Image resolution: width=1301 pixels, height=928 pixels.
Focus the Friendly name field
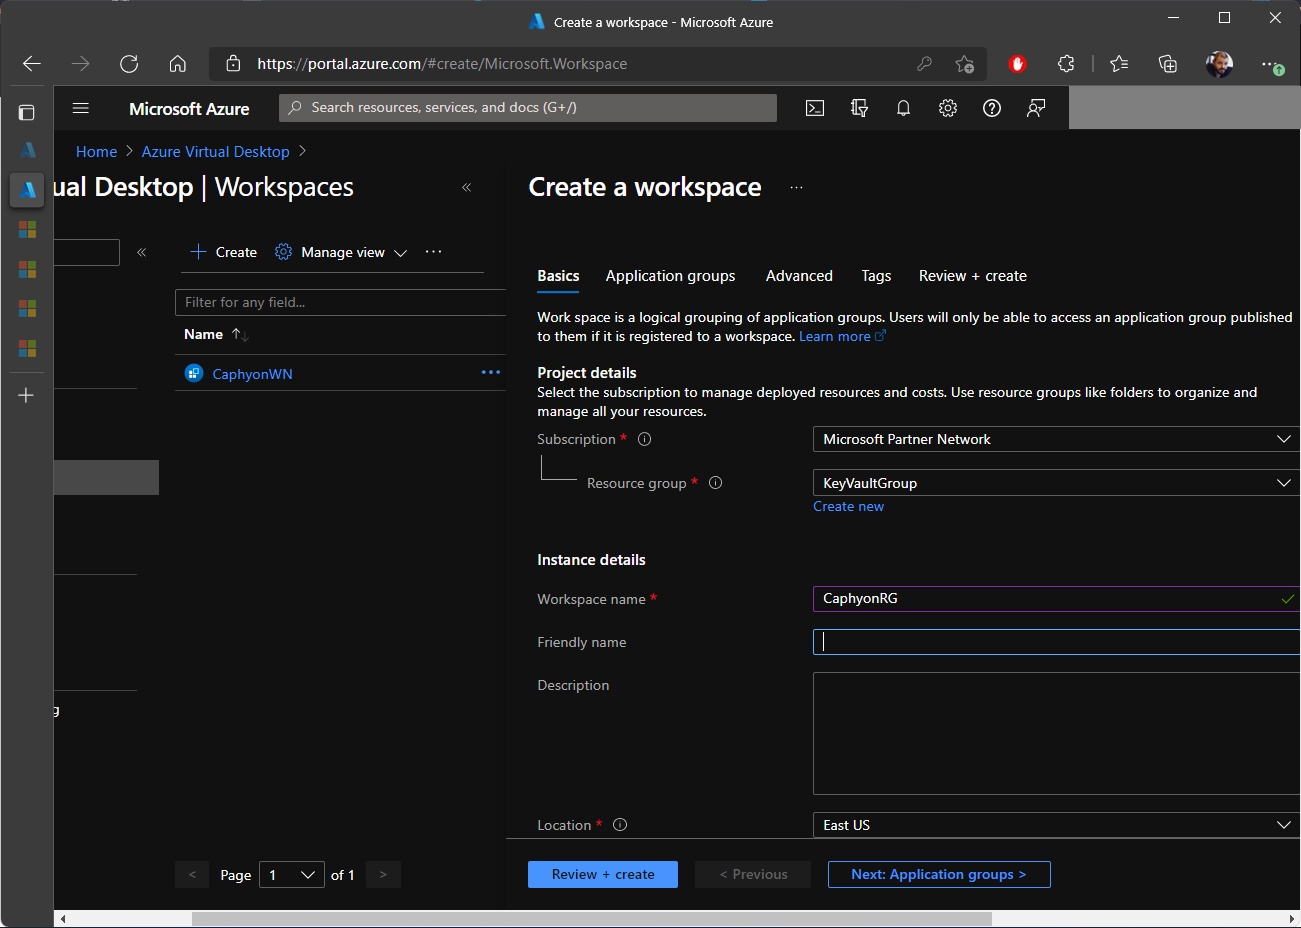click(x=1056, y=642)
